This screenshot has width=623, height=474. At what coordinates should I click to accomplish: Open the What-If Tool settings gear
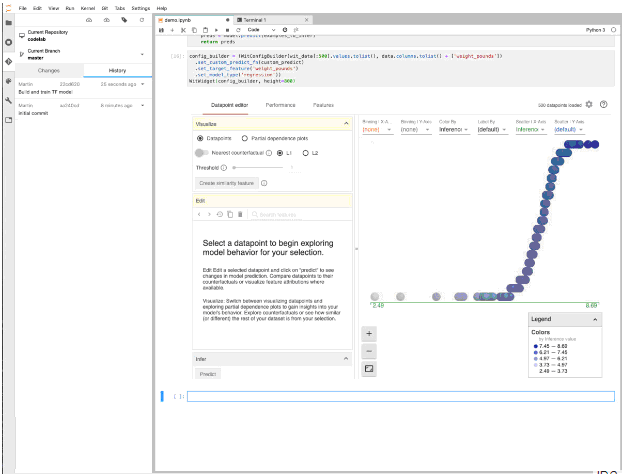pos(589,104)
